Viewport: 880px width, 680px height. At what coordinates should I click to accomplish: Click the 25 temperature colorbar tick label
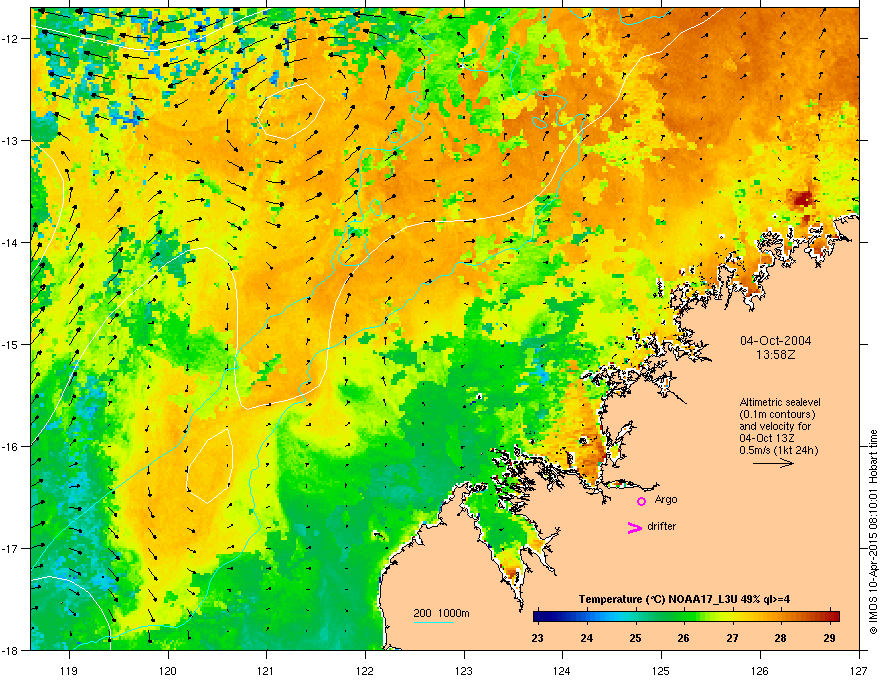pyautogui.click(x=635, y=638)
